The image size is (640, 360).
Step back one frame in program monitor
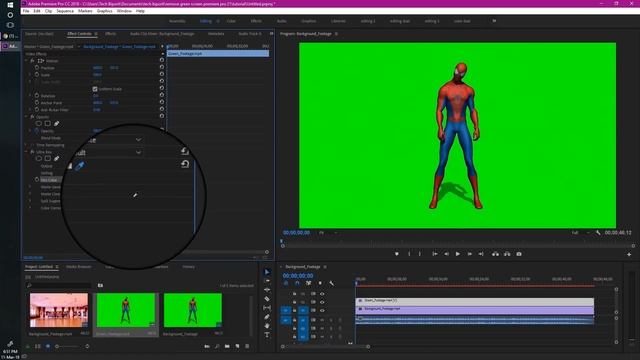click(x=446, y=254)
